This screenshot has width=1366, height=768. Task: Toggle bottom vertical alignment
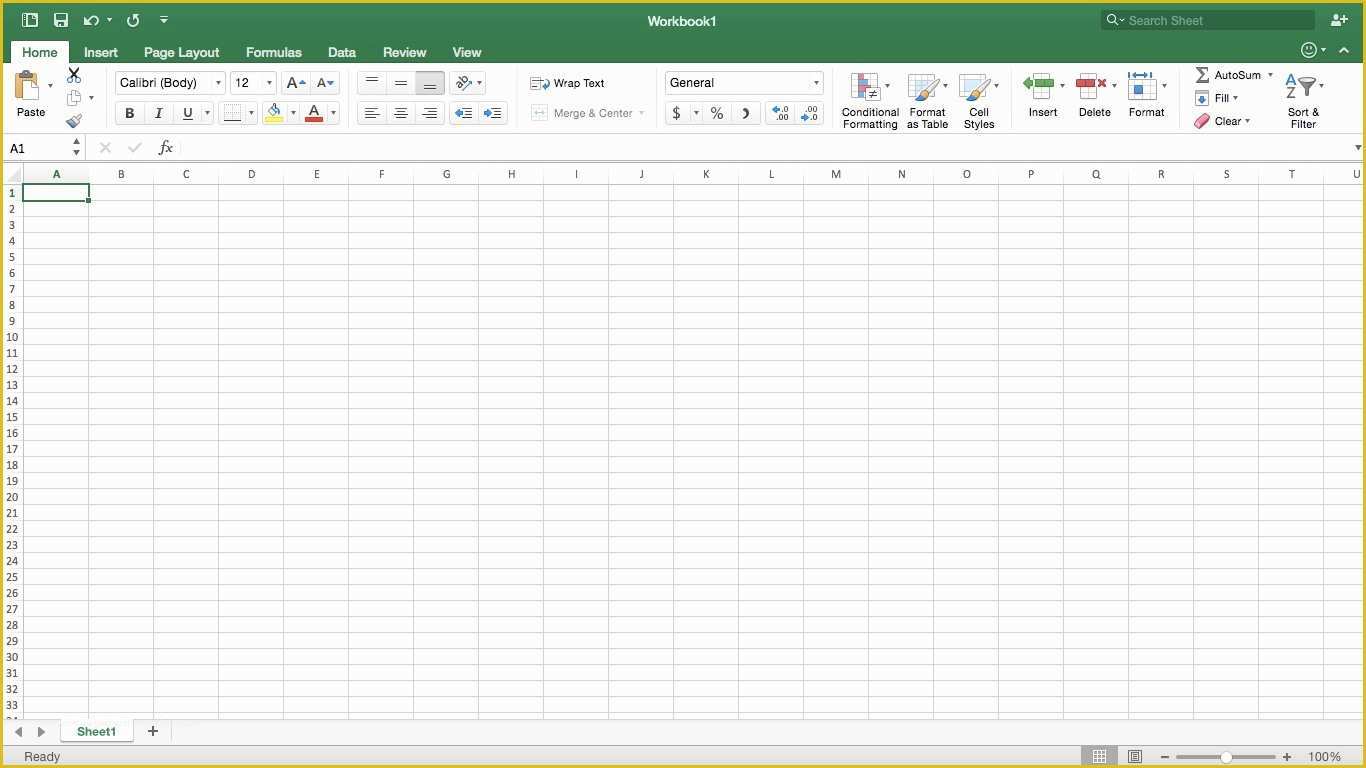[430, 83]
